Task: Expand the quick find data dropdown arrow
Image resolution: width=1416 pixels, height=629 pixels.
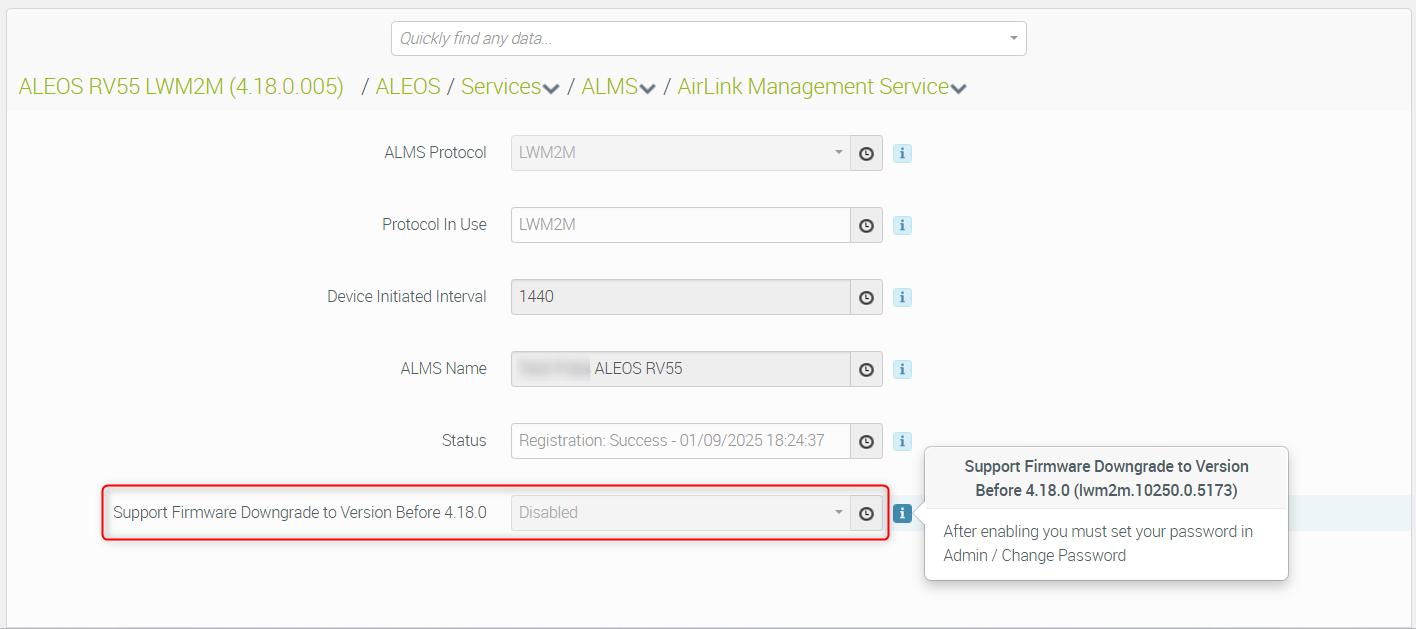Action: (1013, 39)
